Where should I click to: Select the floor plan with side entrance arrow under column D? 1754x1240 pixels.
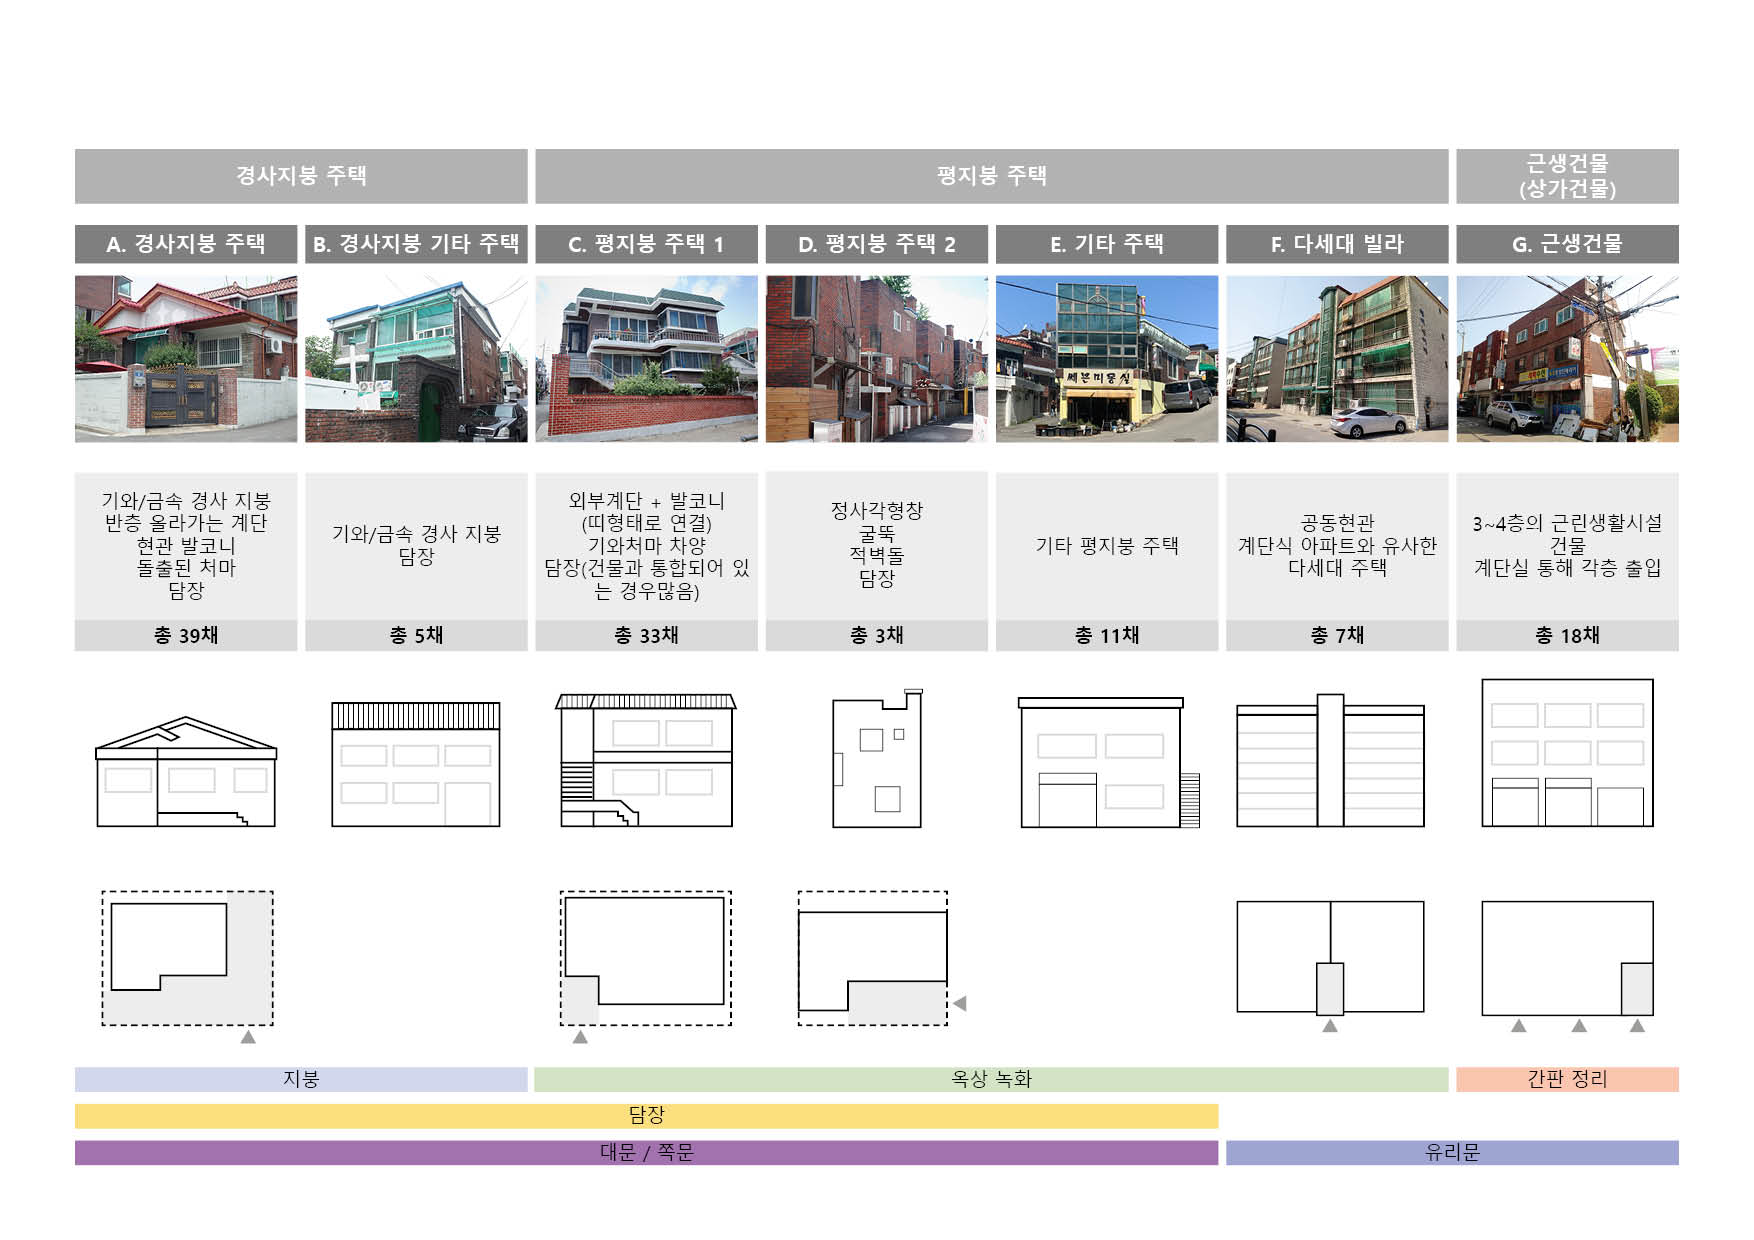click(873, 957)
